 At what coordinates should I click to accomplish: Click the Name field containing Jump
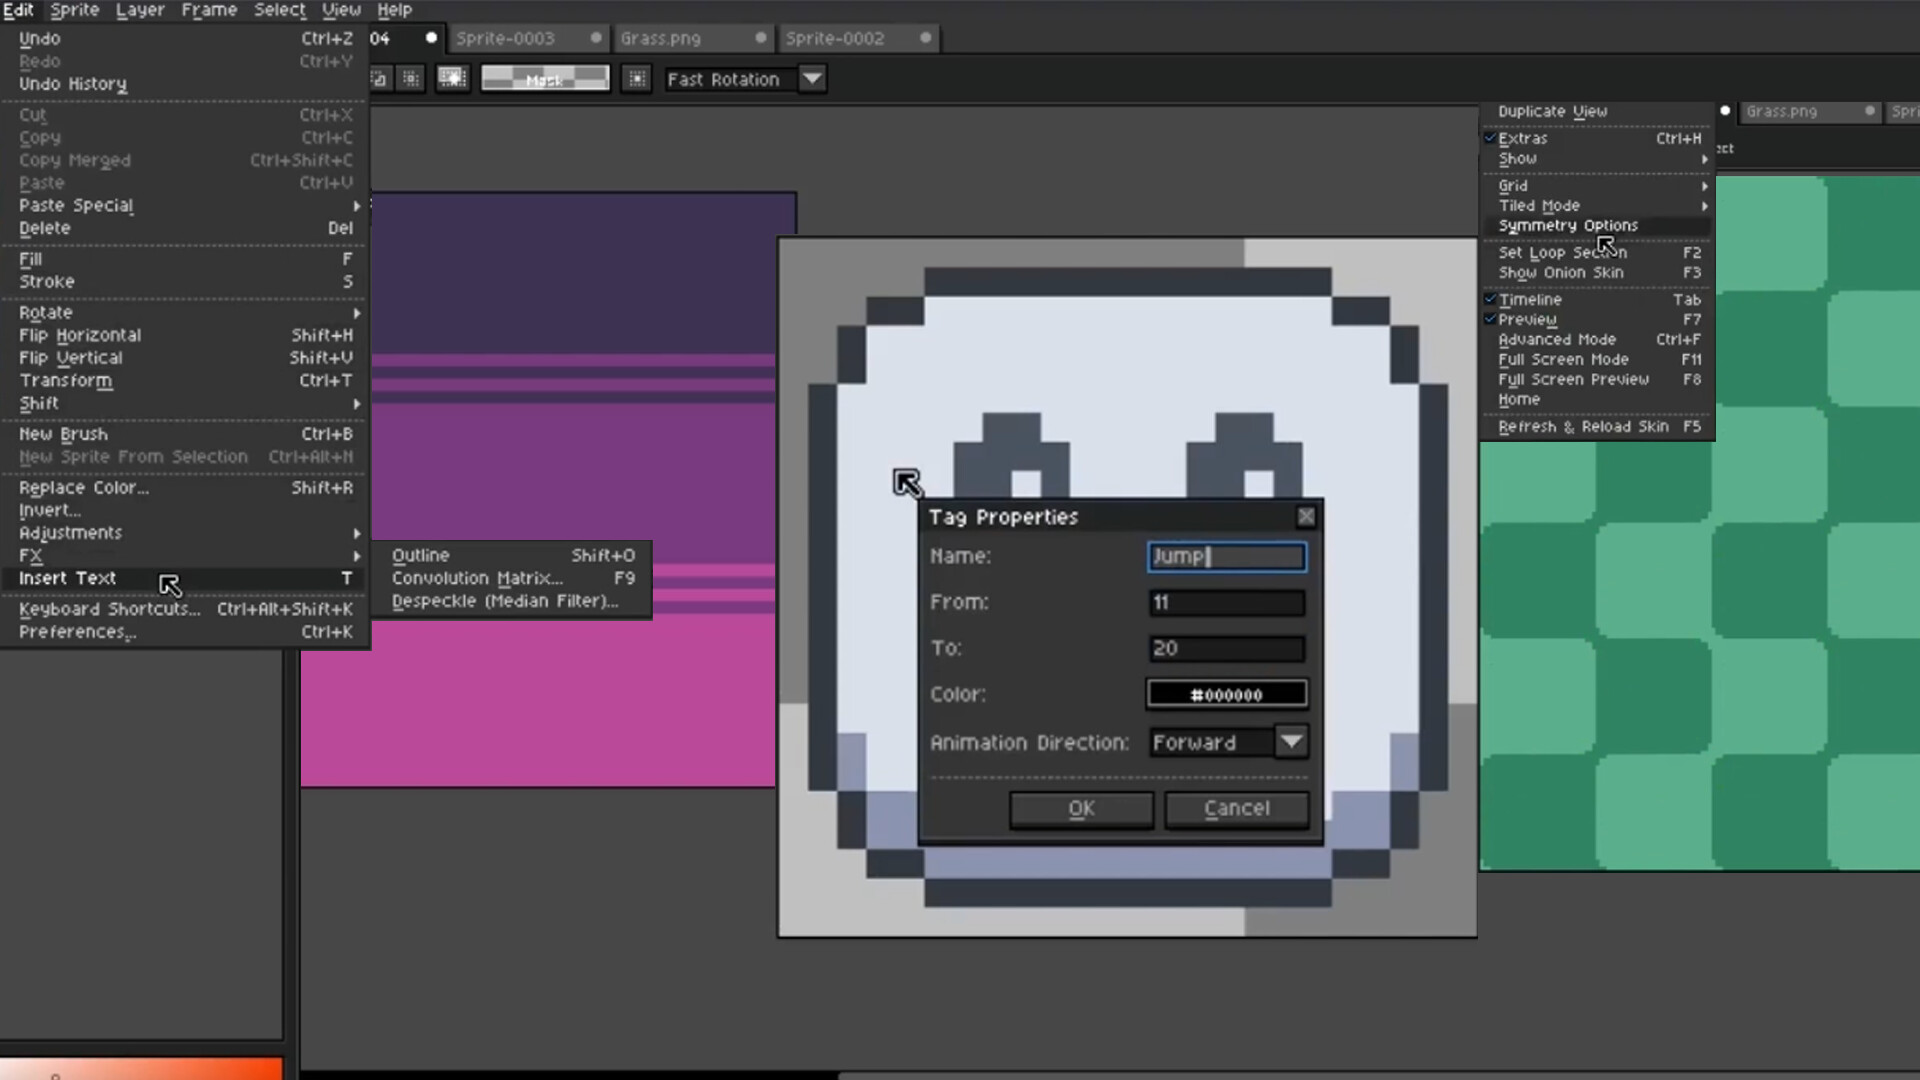[x=1226, y=557]
